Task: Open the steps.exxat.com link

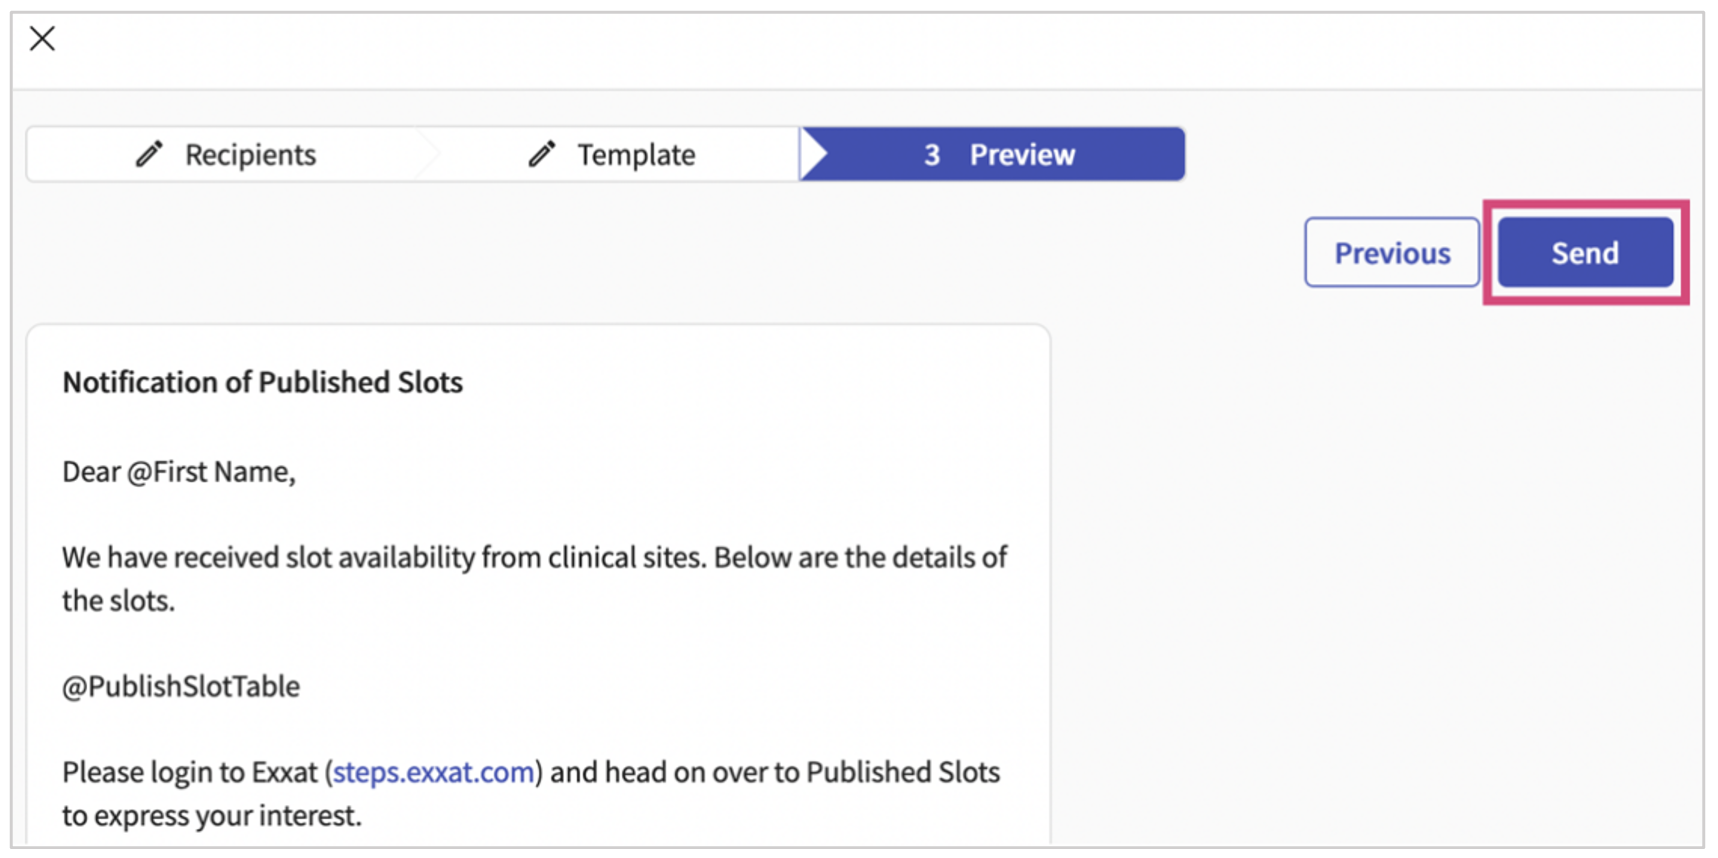Action: point(433,772)
